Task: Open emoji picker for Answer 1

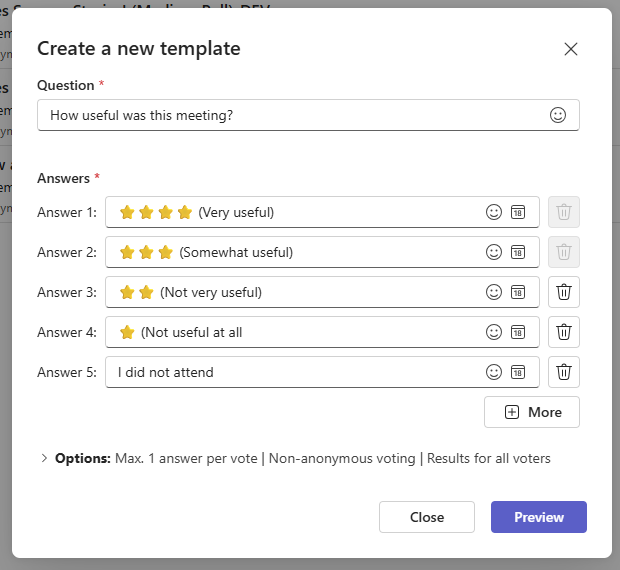Action: coord(493,212)
